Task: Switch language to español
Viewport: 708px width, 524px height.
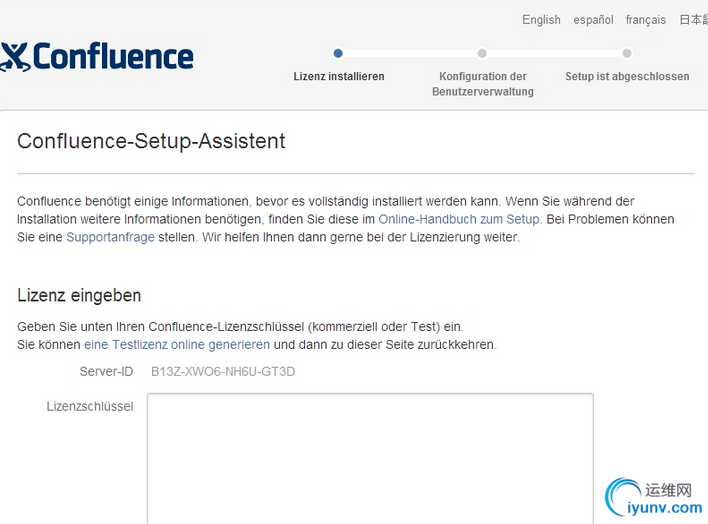Action: click(x=594, y=20)
